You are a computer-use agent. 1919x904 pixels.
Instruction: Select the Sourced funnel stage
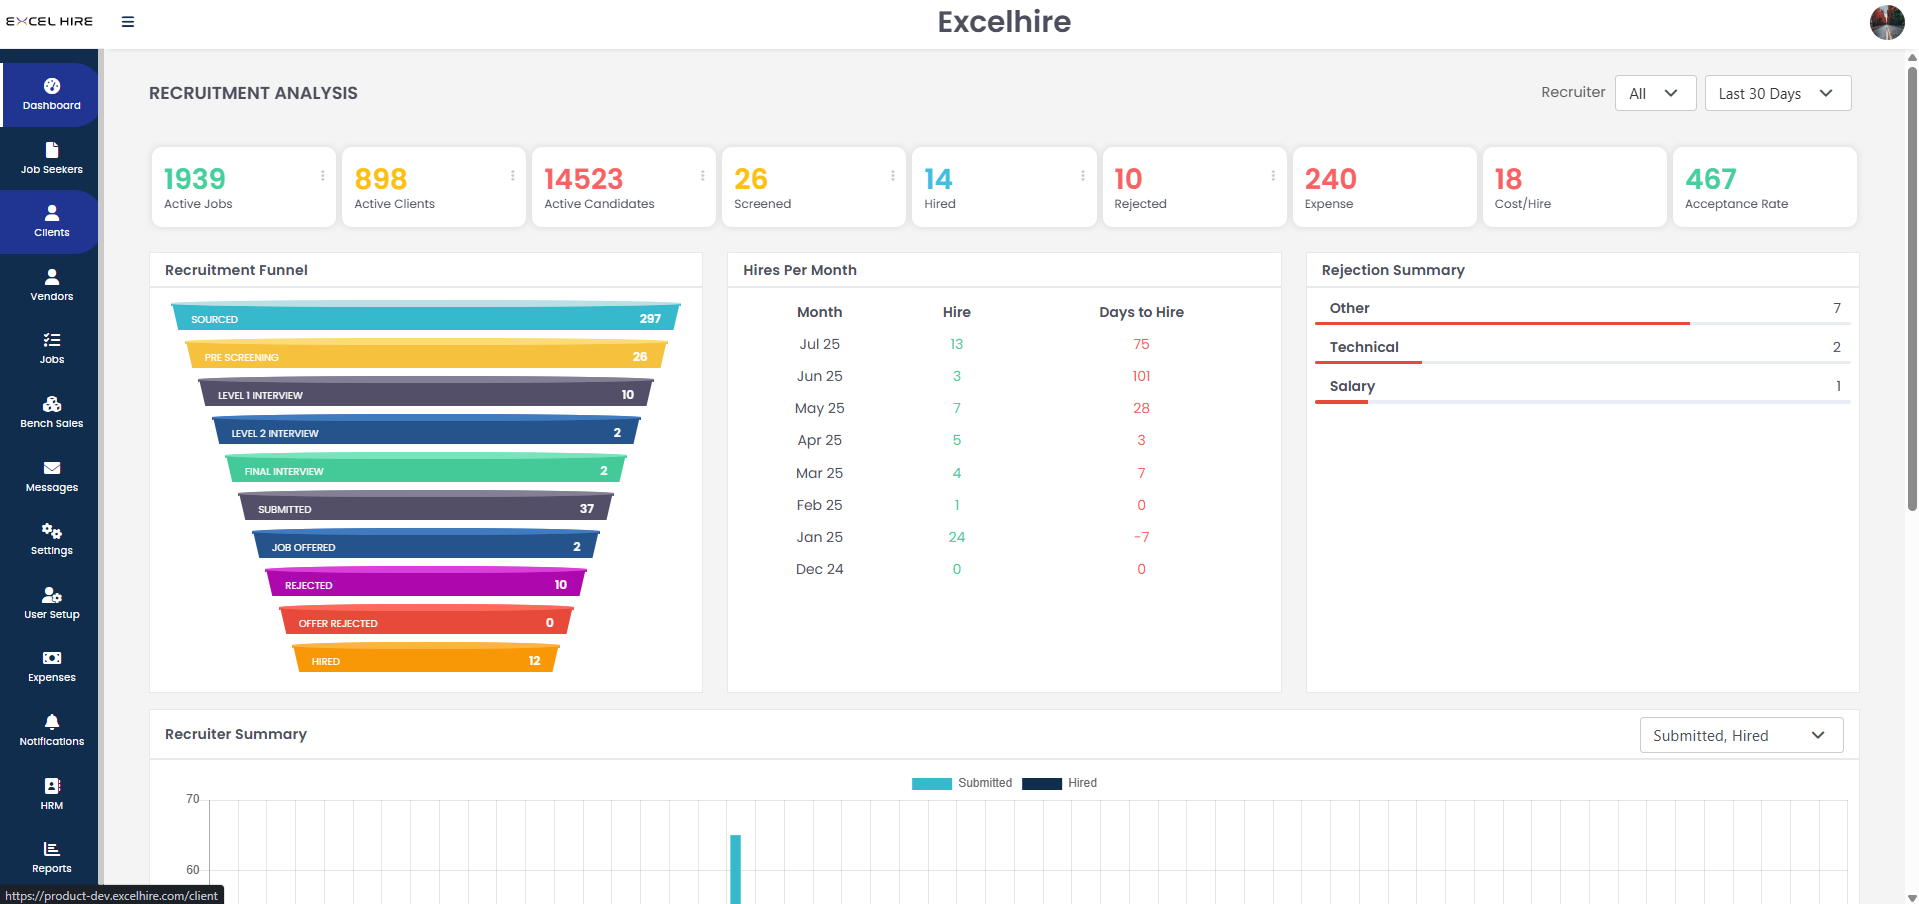click(x=426, y=317)
